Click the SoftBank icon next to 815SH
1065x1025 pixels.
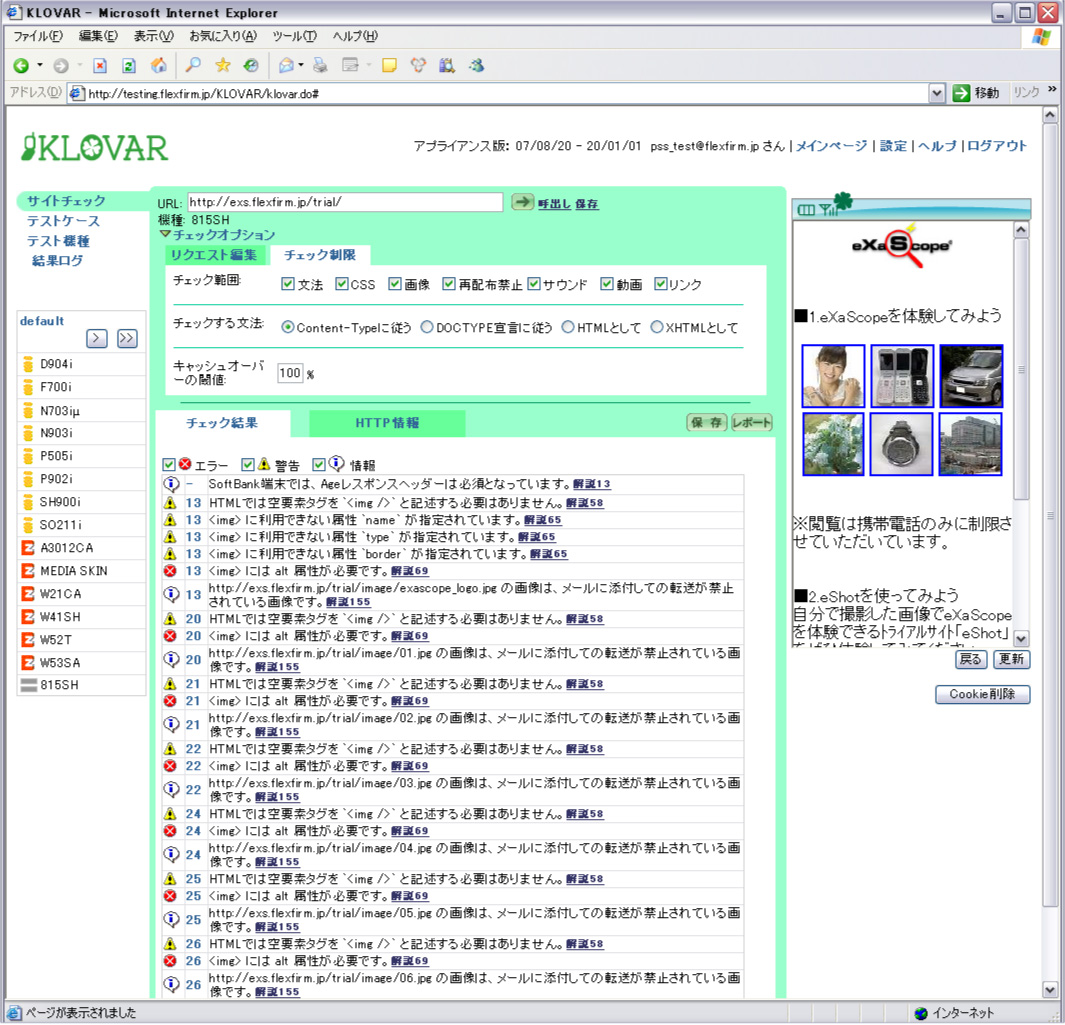click(28, 686)
